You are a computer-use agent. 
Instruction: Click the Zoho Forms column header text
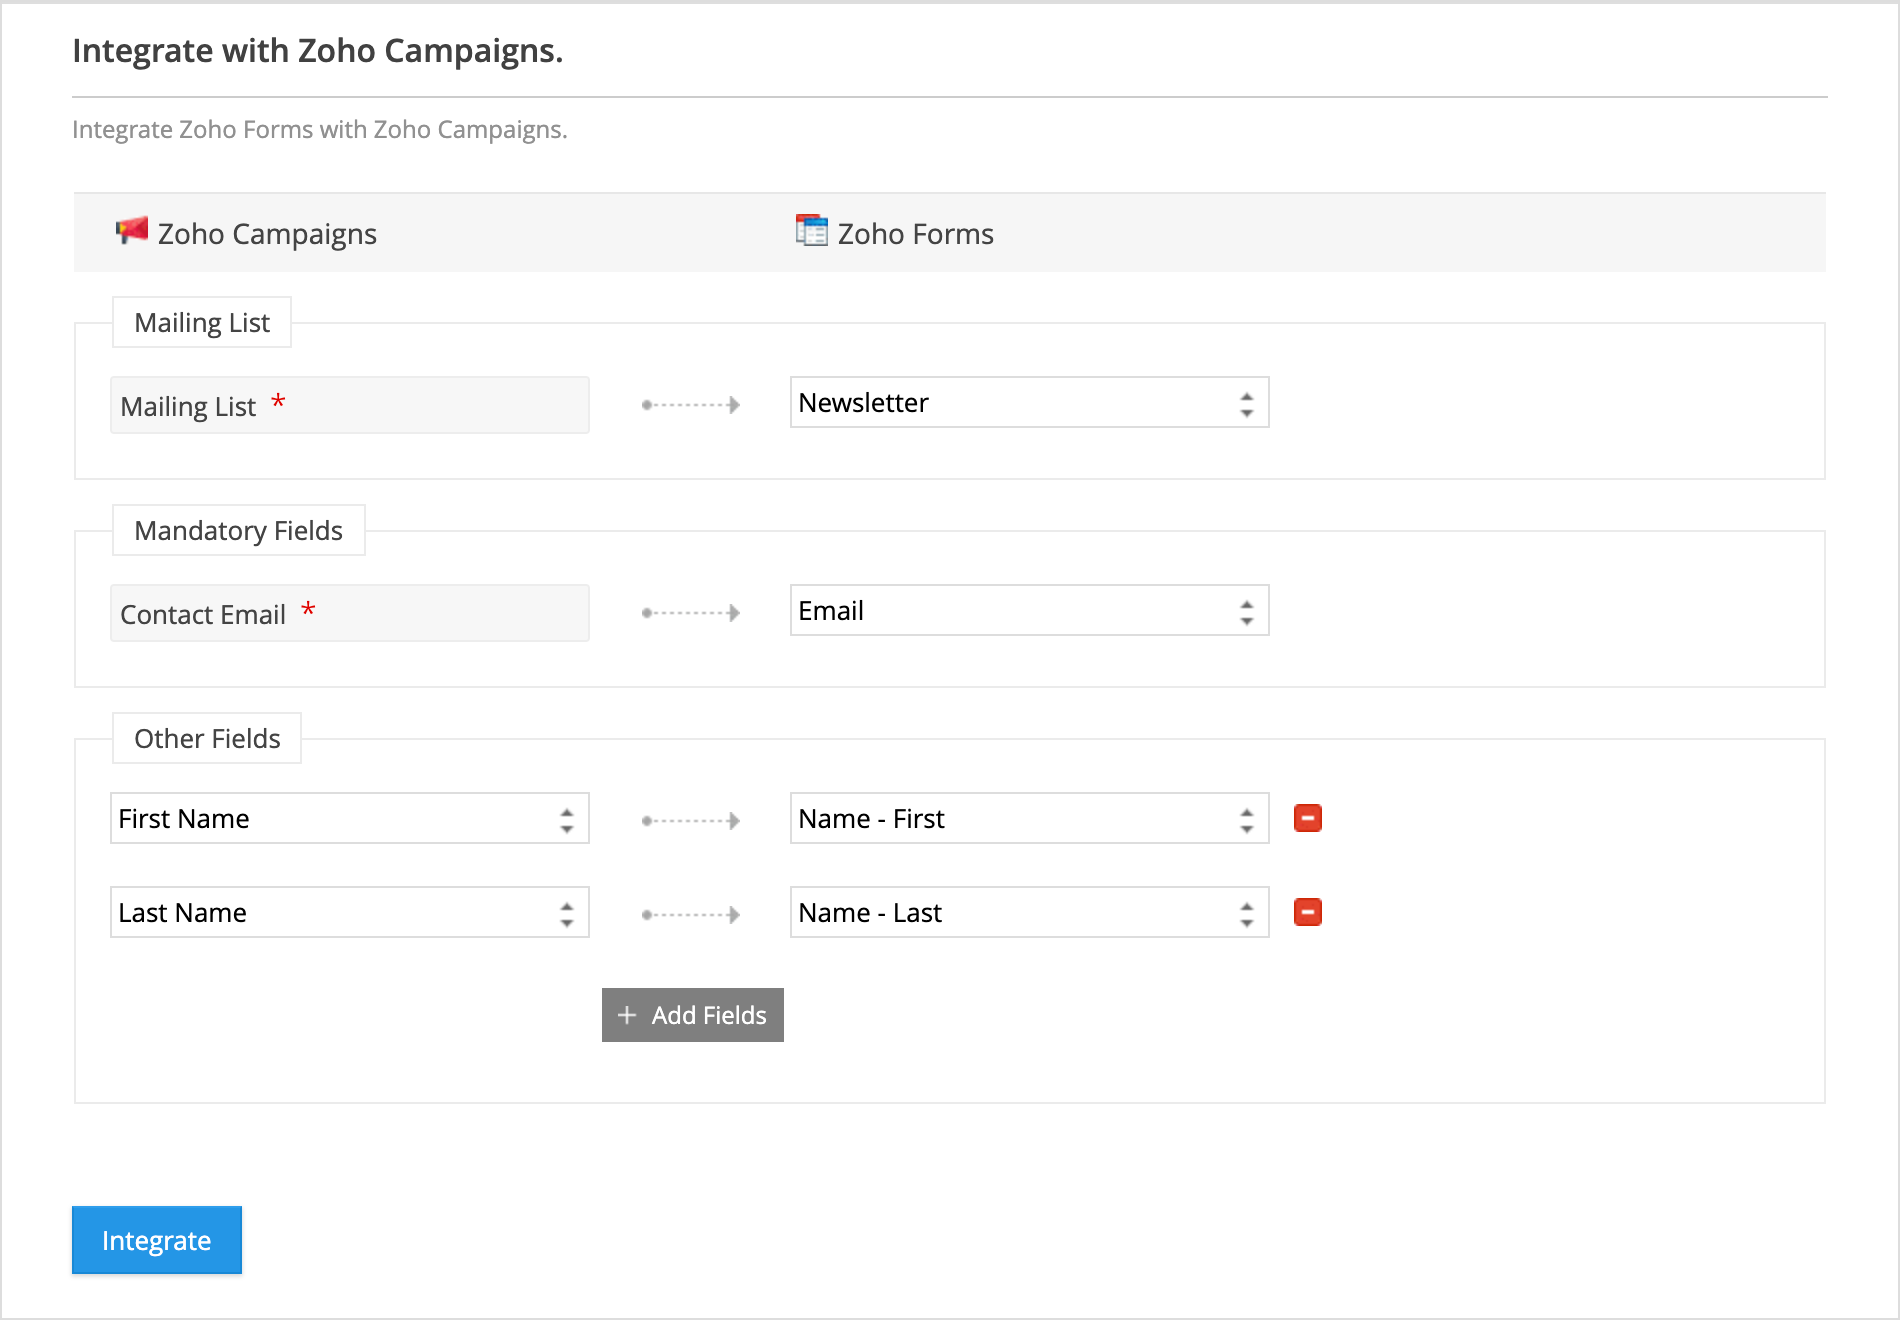pos(915,234)
